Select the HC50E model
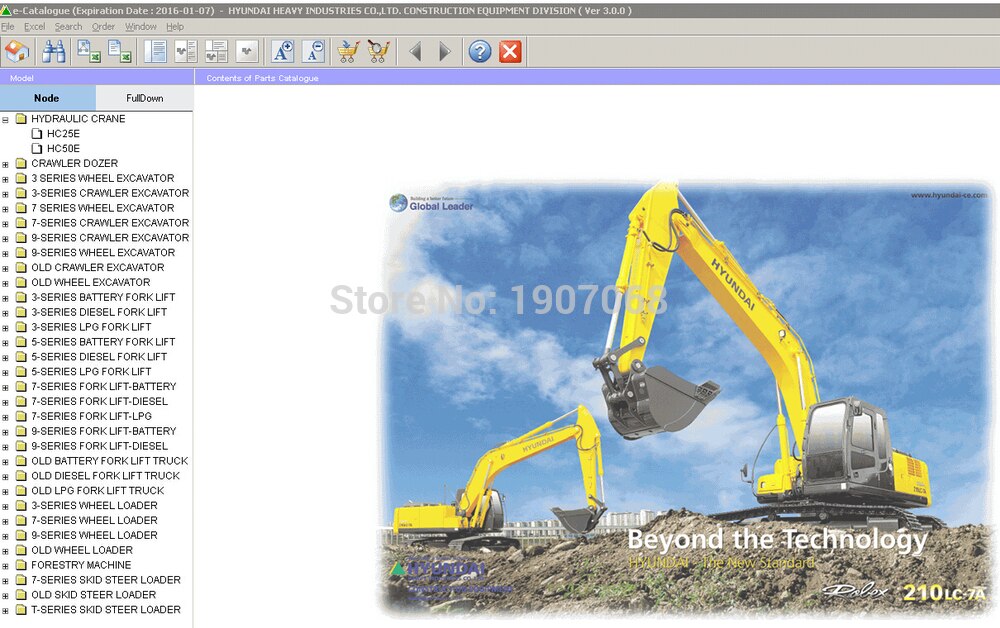Screen dimensions: 1000x628 63,149
